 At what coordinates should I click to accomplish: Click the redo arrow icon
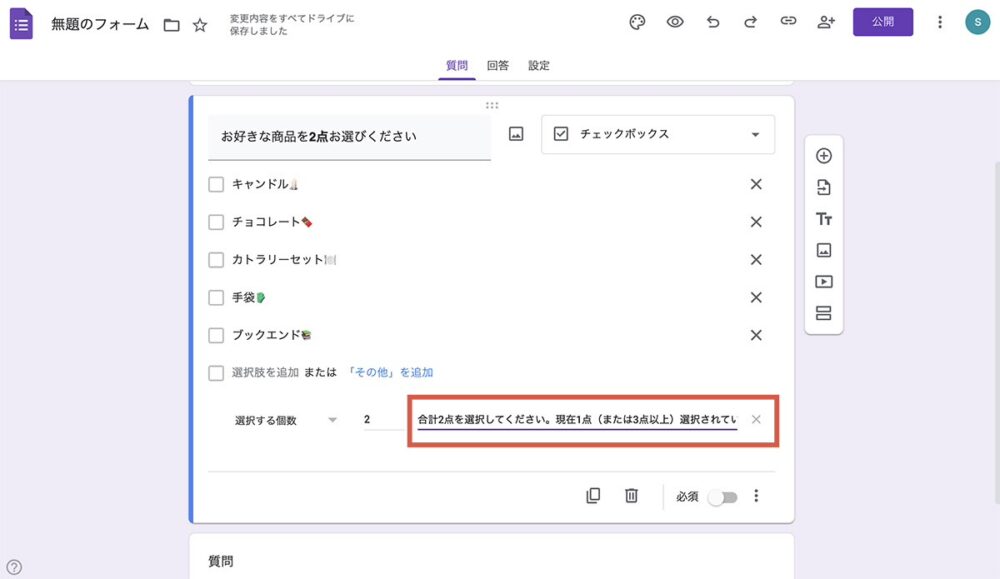pos(750,20)
